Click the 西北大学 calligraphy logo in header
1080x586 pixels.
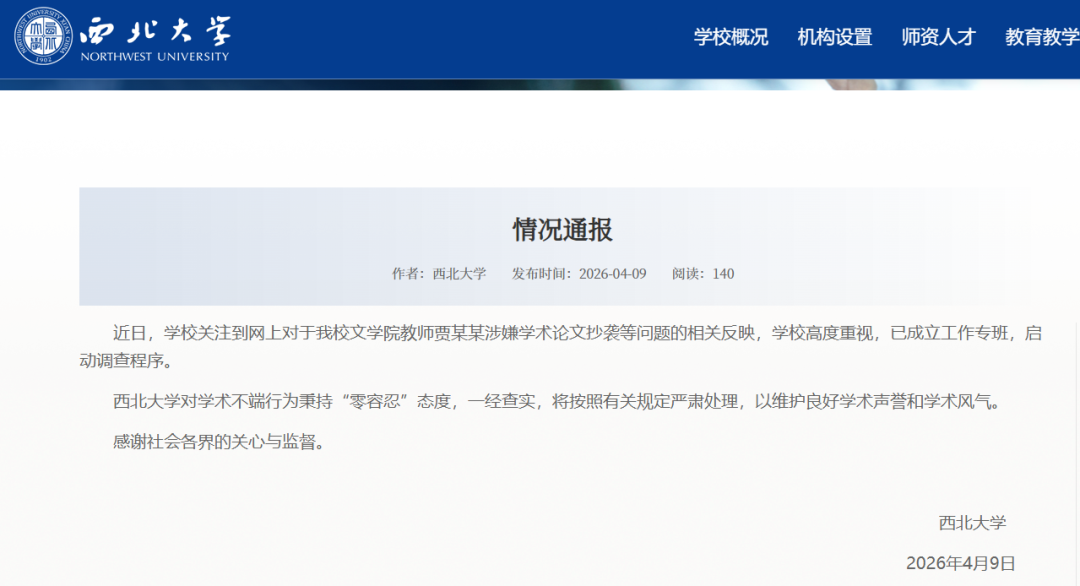[155, 30]
